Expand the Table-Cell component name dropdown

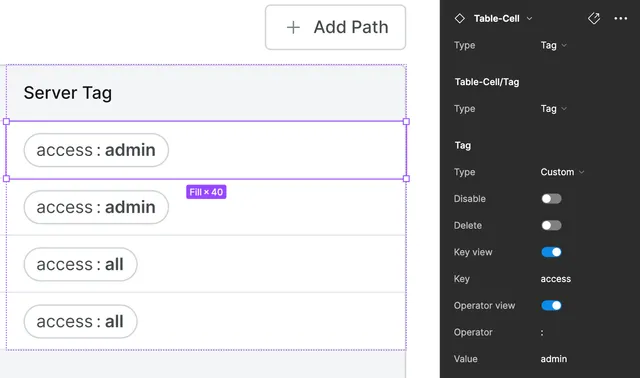tap(529, 18)
